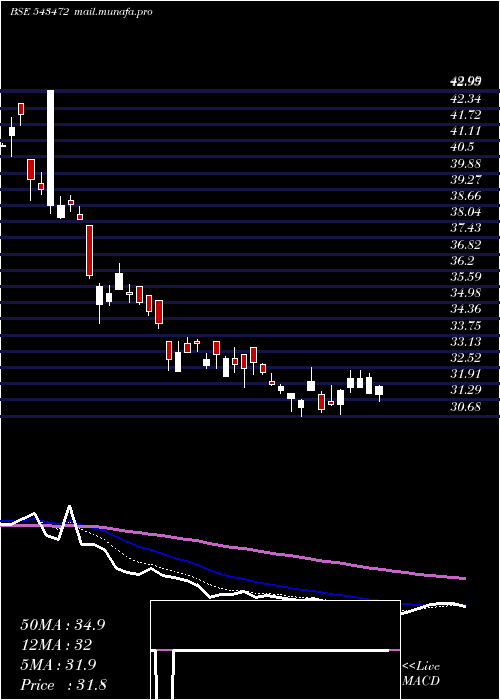Viewport: 500px width, 700px height.
Task: Select the 30.68 price axis label
Action: coord(466,406)
